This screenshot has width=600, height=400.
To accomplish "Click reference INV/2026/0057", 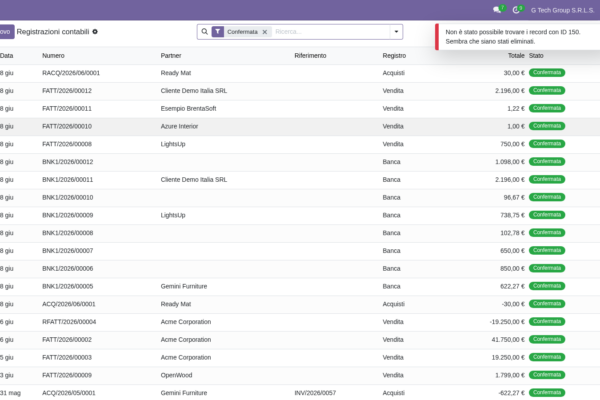I will [315, 393].
